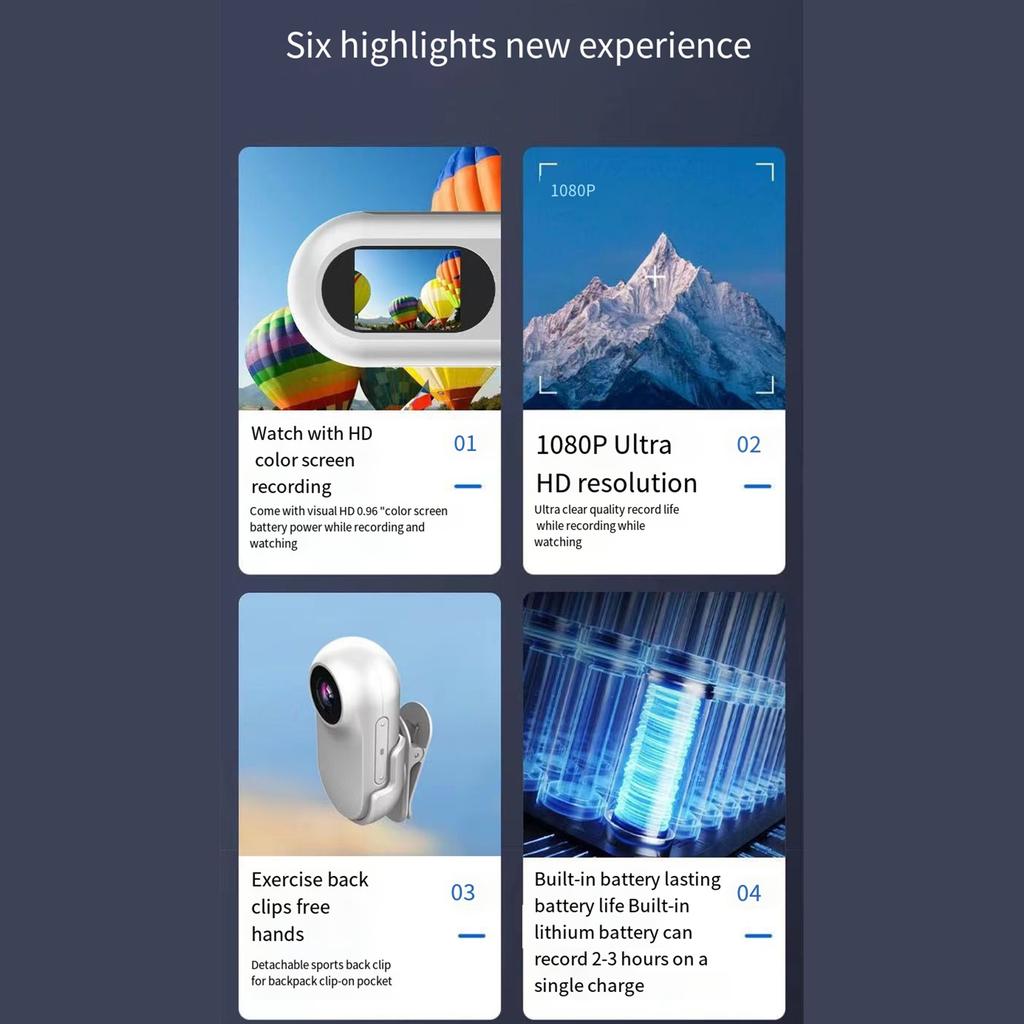The width and height of the screenshot is (1024, 1024).
Task: Open the white clip camera product image
Action: click(370, 724)
